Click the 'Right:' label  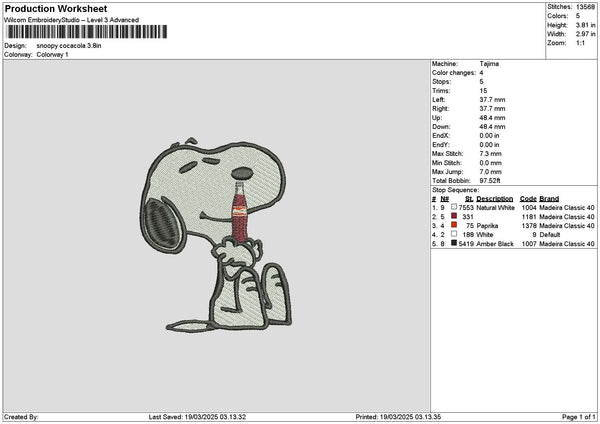point(440,109)
